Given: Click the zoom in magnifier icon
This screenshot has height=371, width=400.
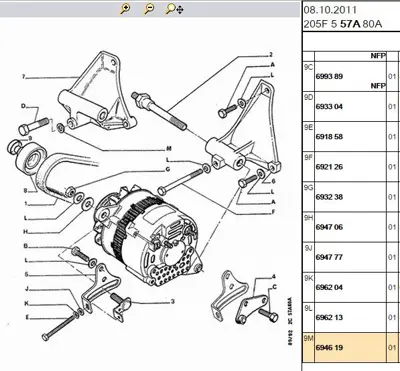Looking at the screenshot, I should pyautogui.click(x=125, y=9).
